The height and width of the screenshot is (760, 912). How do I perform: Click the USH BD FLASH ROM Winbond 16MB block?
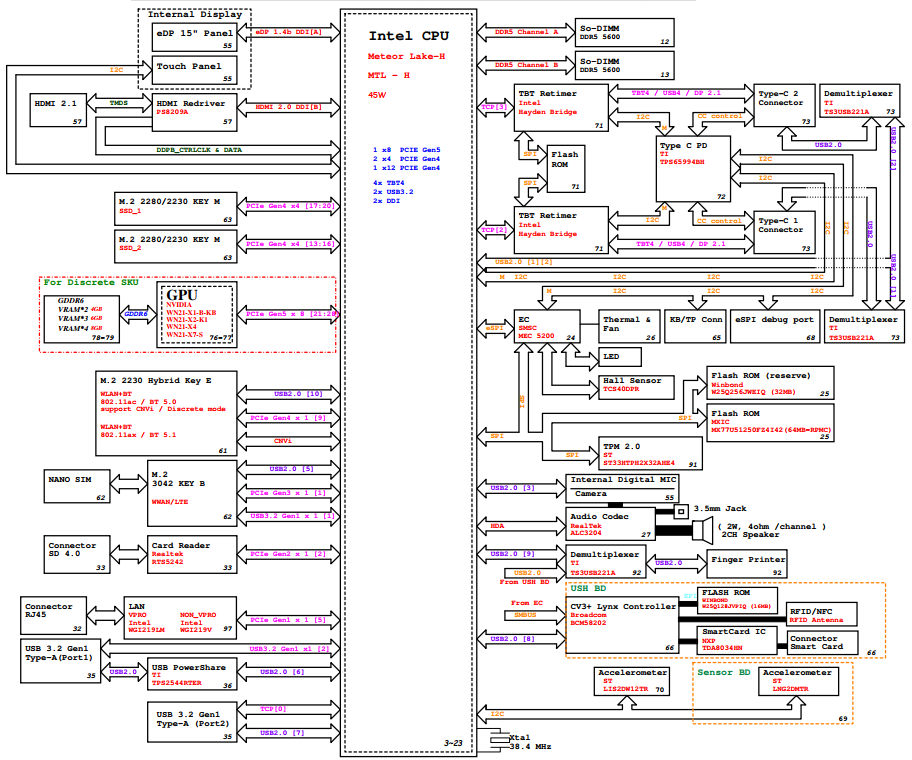[x=737, y=600]
